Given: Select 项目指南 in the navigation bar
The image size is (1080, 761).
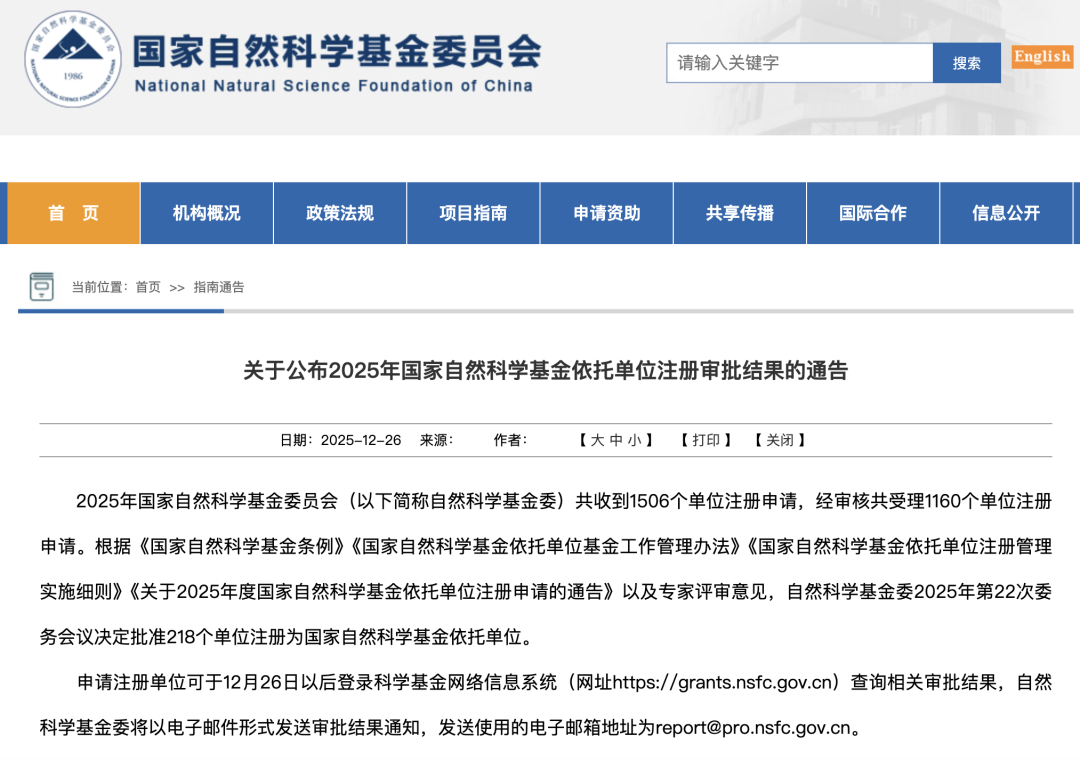Looking at the screenshot, I should click(473, 213).
